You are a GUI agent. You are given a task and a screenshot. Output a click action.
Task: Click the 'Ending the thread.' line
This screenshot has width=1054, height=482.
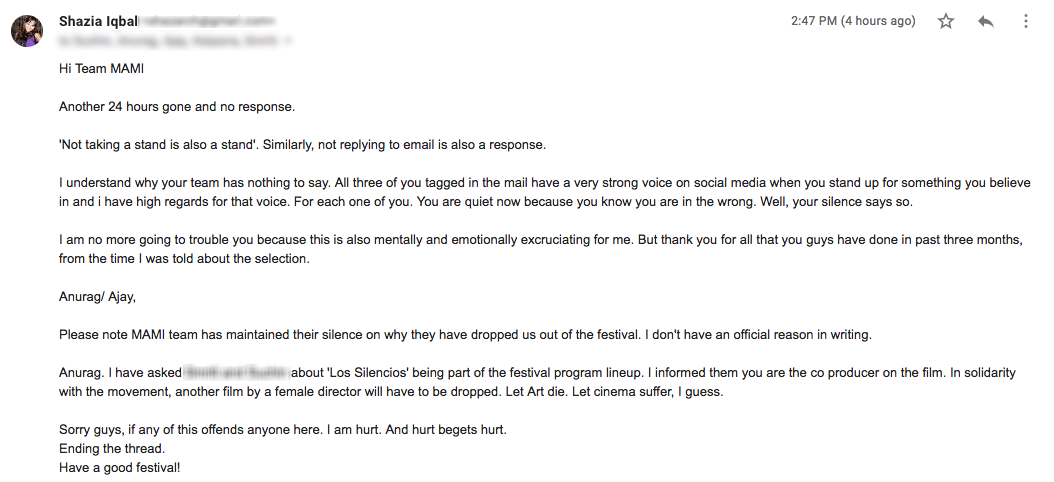point(112,448)
